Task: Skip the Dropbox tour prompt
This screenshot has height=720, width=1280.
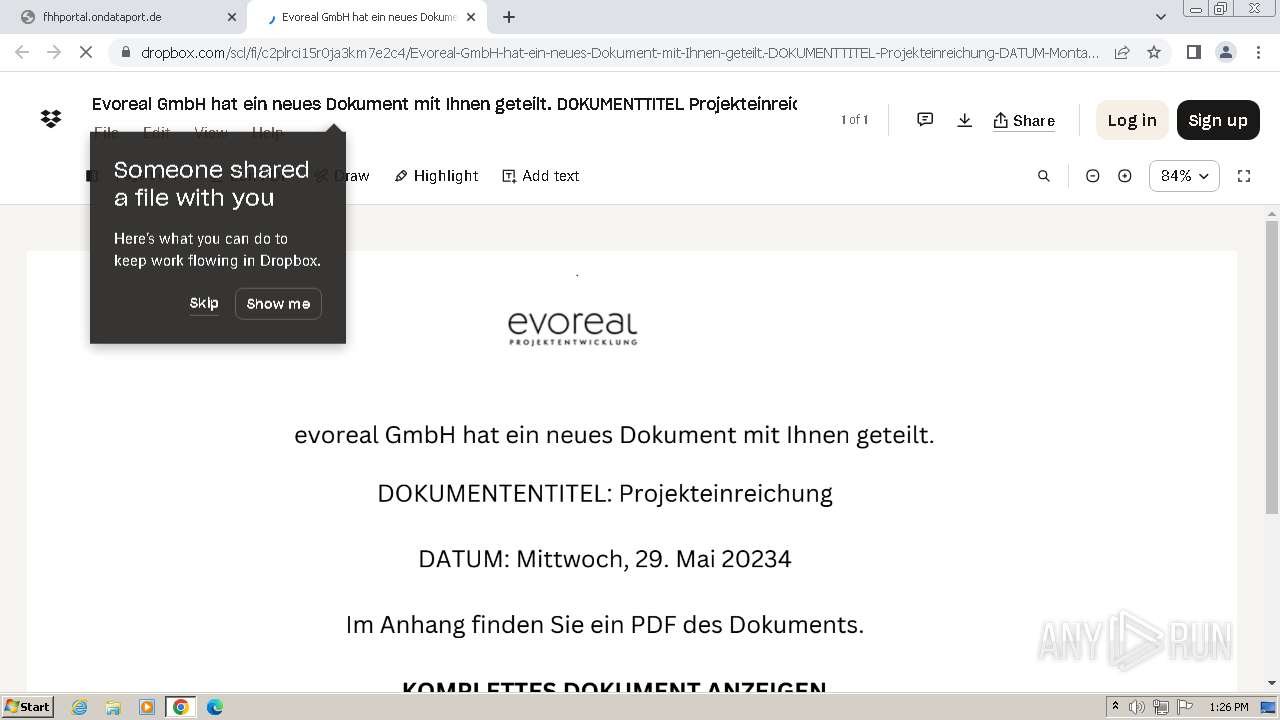Action: tap(204, 303)
